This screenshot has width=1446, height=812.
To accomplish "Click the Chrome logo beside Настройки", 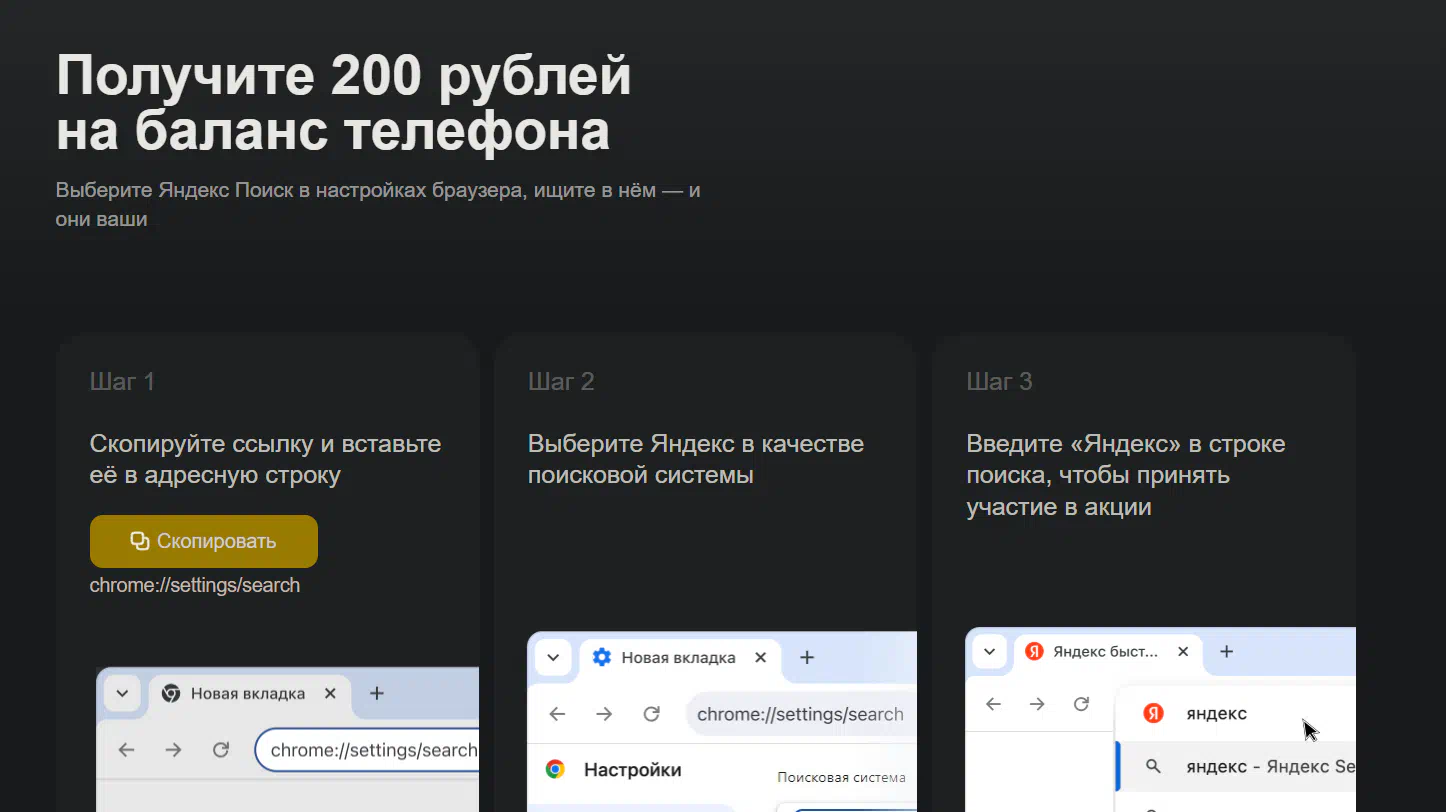I will (555, 769).
